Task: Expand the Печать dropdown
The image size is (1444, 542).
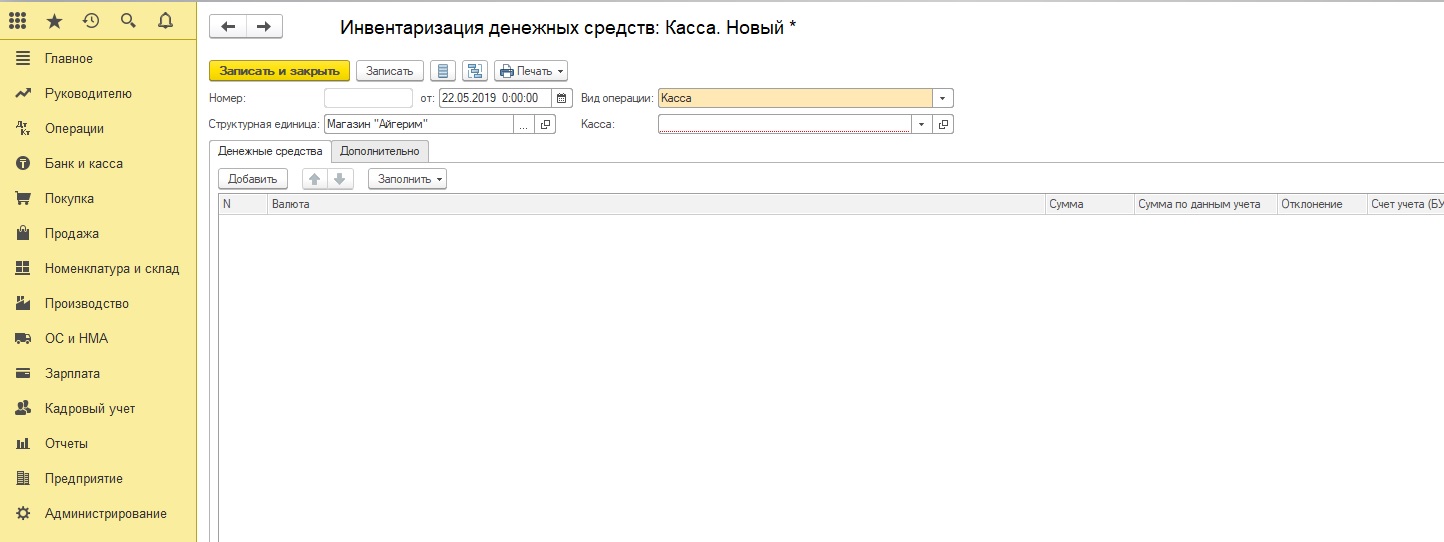Action: pos(531,71)
